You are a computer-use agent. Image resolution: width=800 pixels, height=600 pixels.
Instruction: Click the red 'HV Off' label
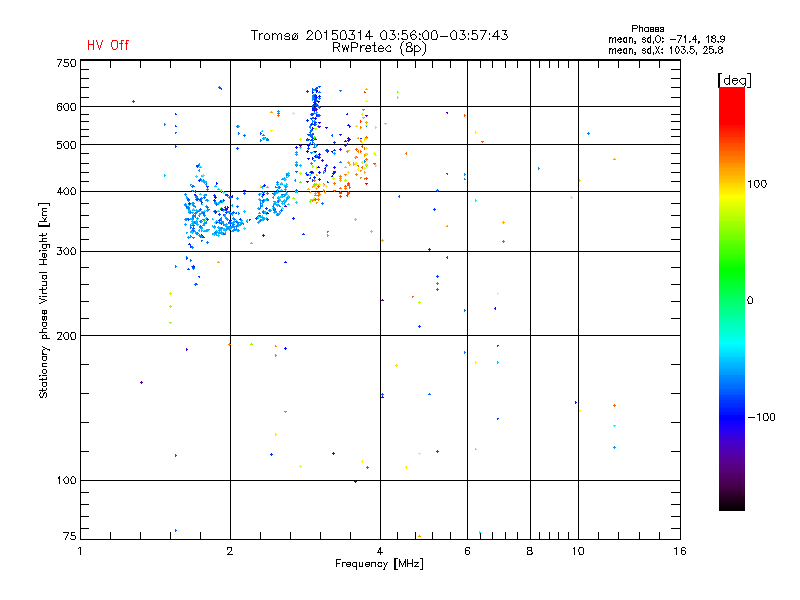tap(108, 45)
